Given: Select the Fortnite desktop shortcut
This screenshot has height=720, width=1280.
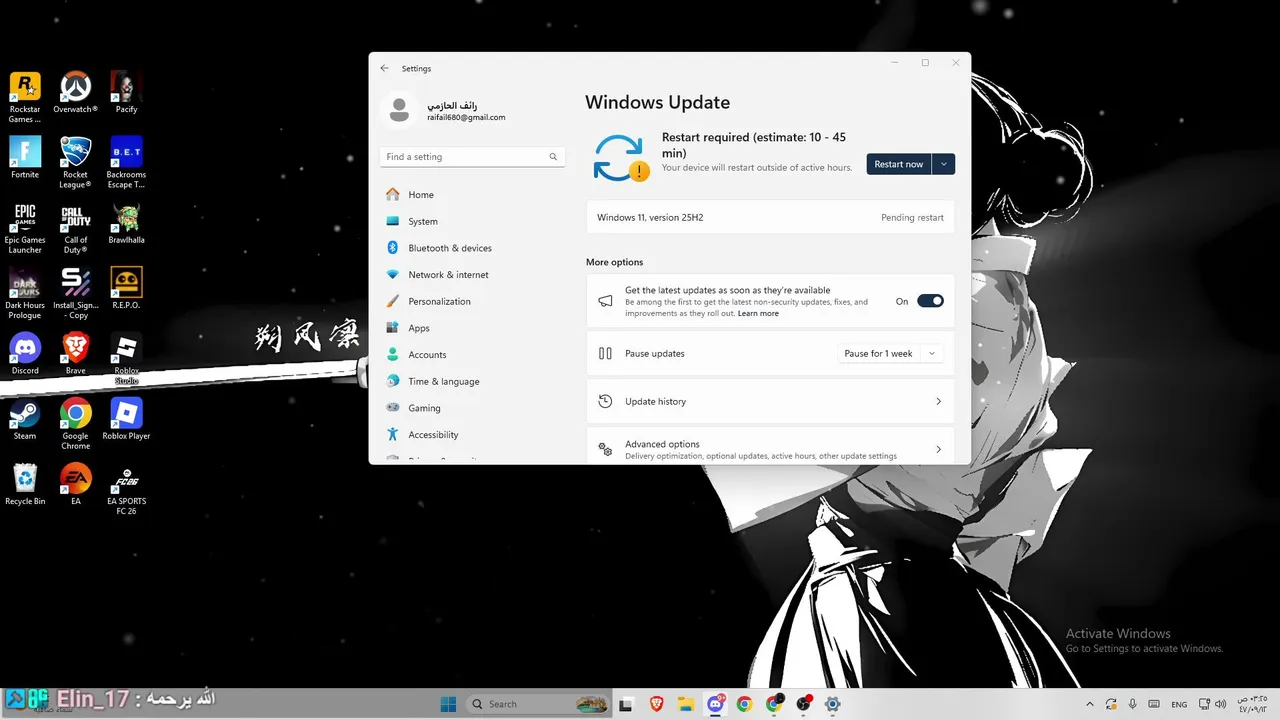Looking at the screenshot, I should pyautogui.click(x=25, y=157).
